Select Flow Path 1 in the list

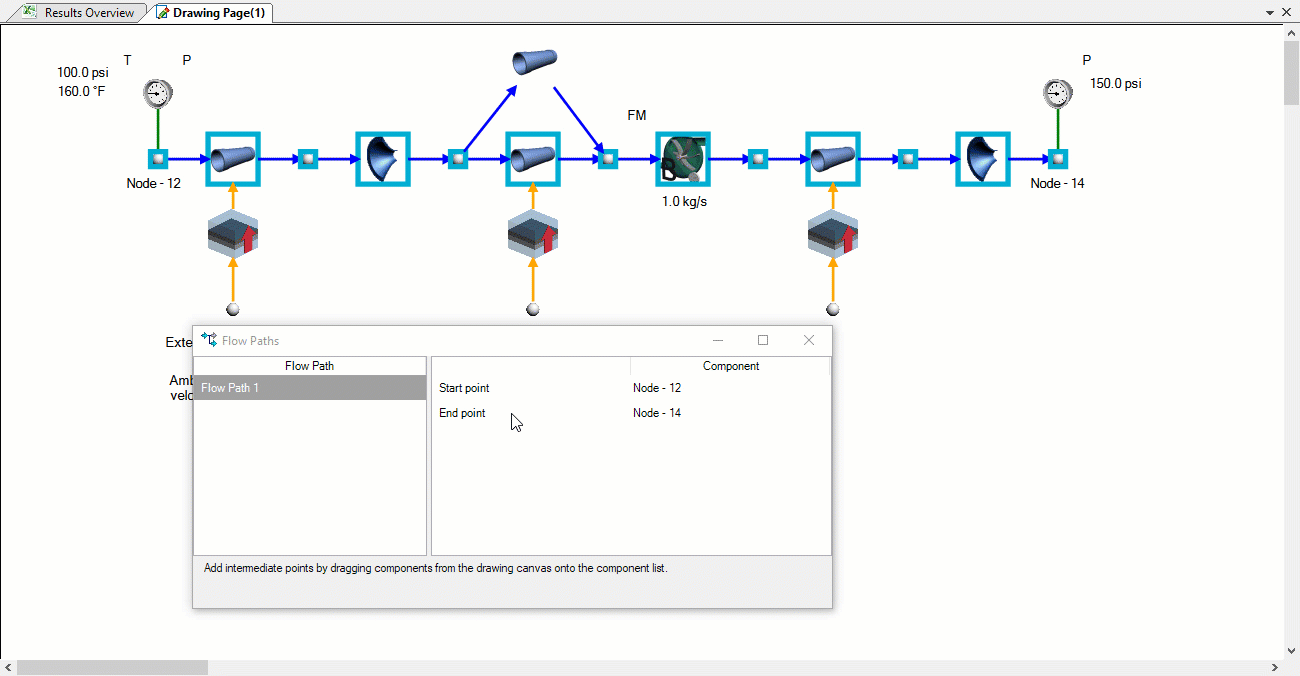coord(309,388)
